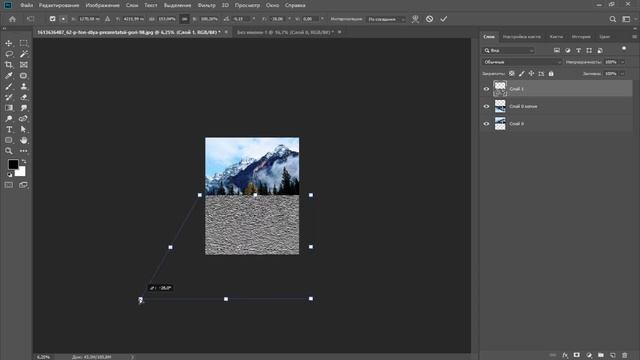640x360 pixels.
Task: Open the Фильтр menu
Action: tap(207, 5)
